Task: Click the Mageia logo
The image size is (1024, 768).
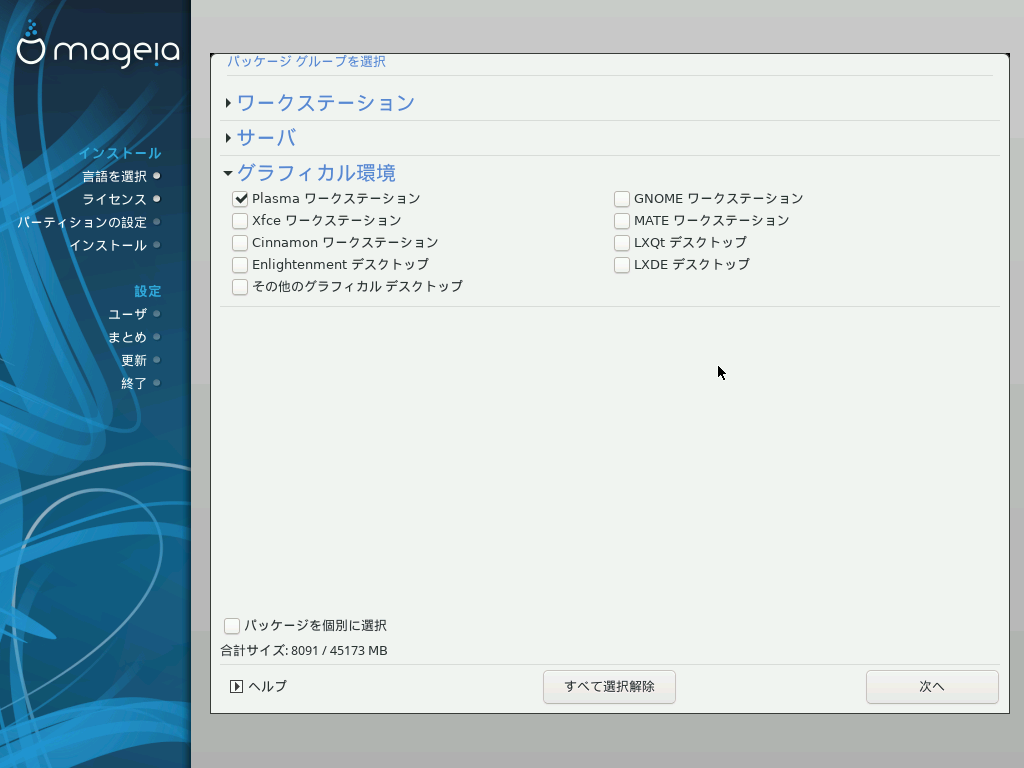Action: click(97, 44)
